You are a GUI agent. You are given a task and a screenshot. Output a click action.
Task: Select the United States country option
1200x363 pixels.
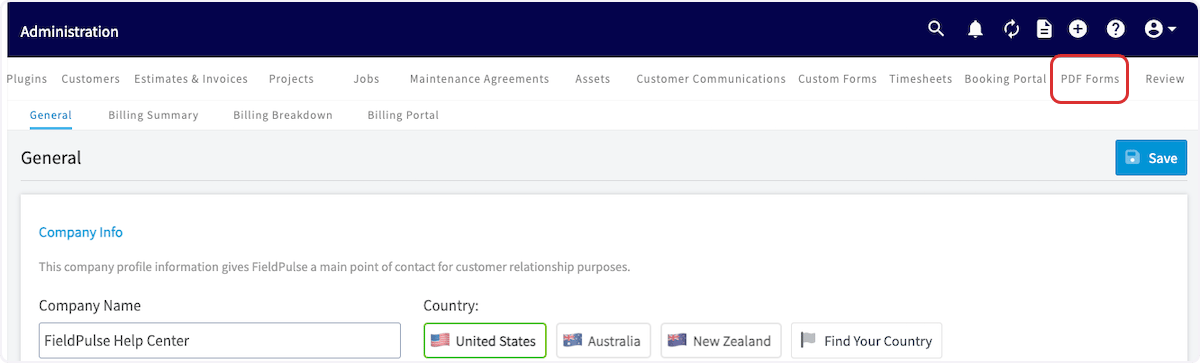(x=485, y=341)
